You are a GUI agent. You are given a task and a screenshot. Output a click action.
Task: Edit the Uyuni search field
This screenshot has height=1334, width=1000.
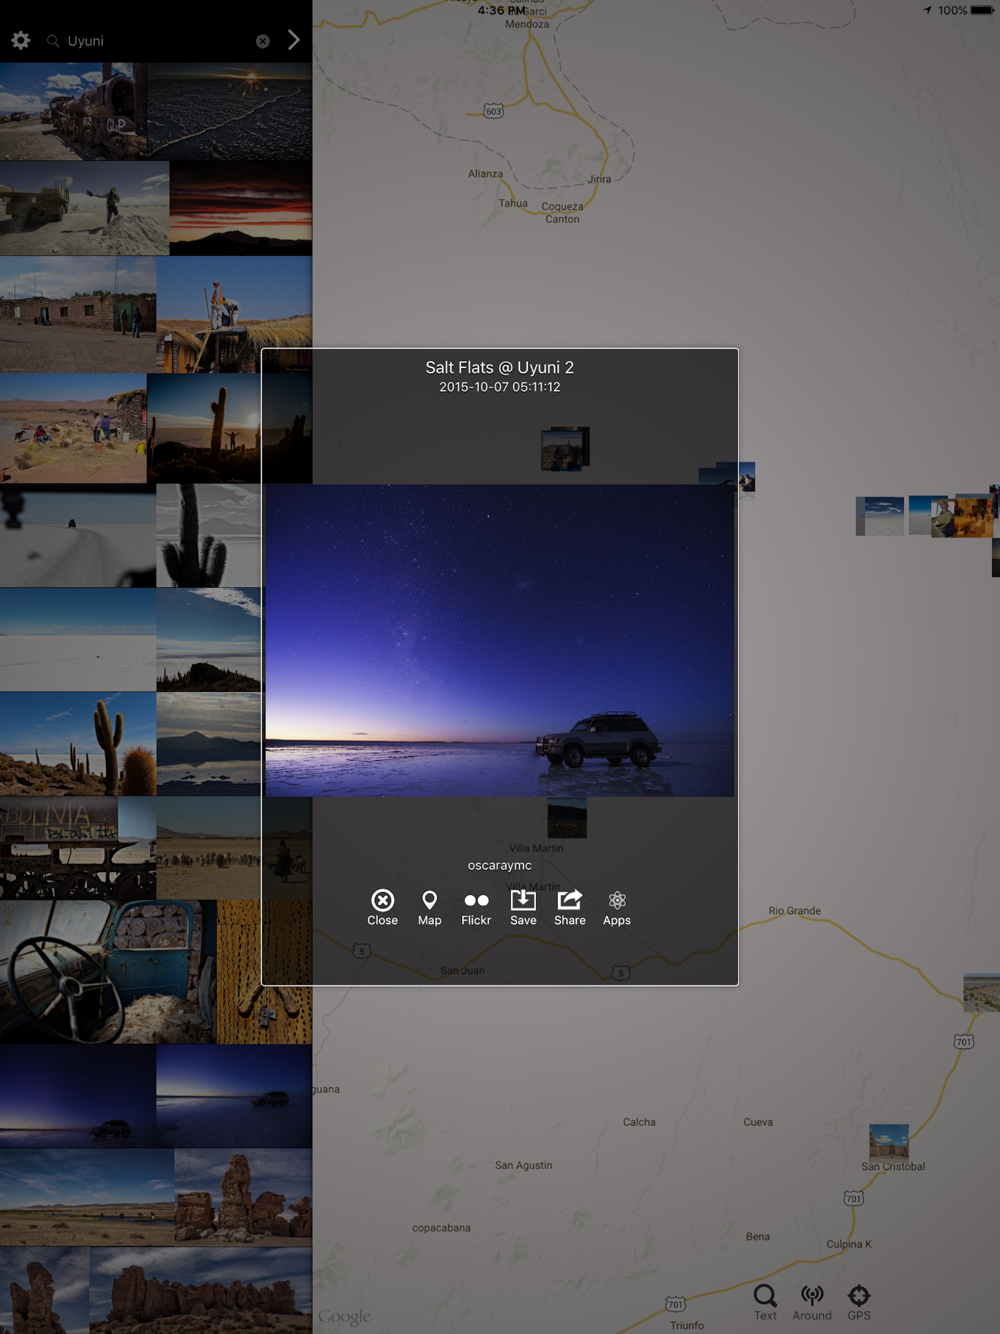(157, 41)
